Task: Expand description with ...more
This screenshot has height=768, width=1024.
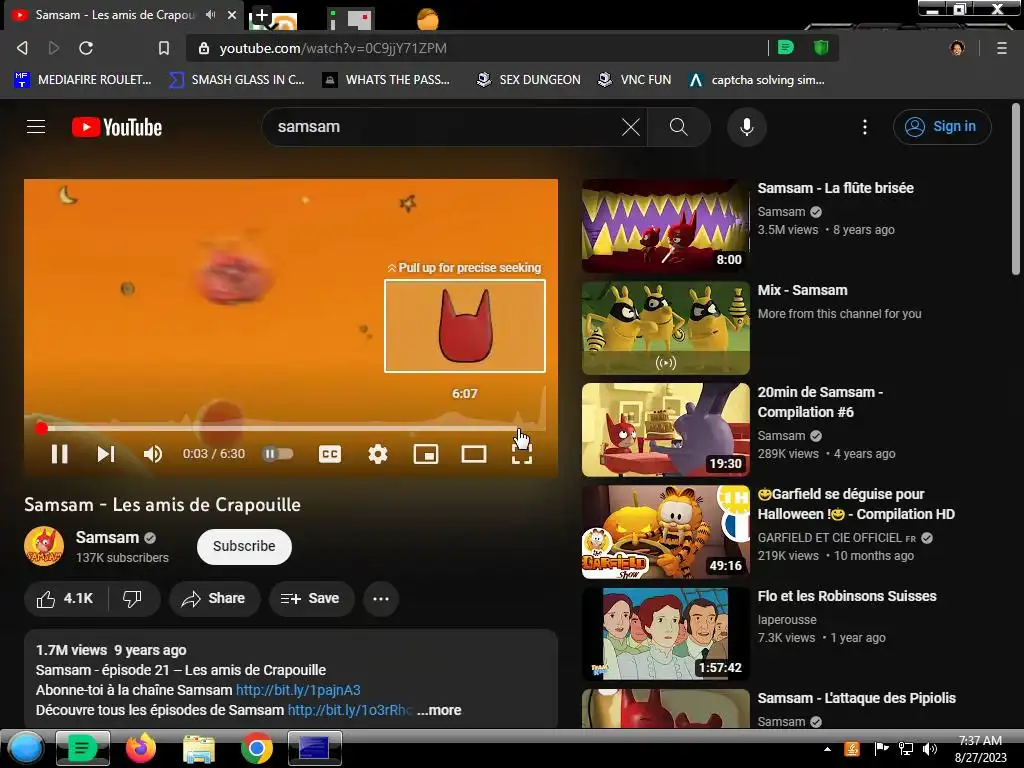Action: tap(440, 710)
